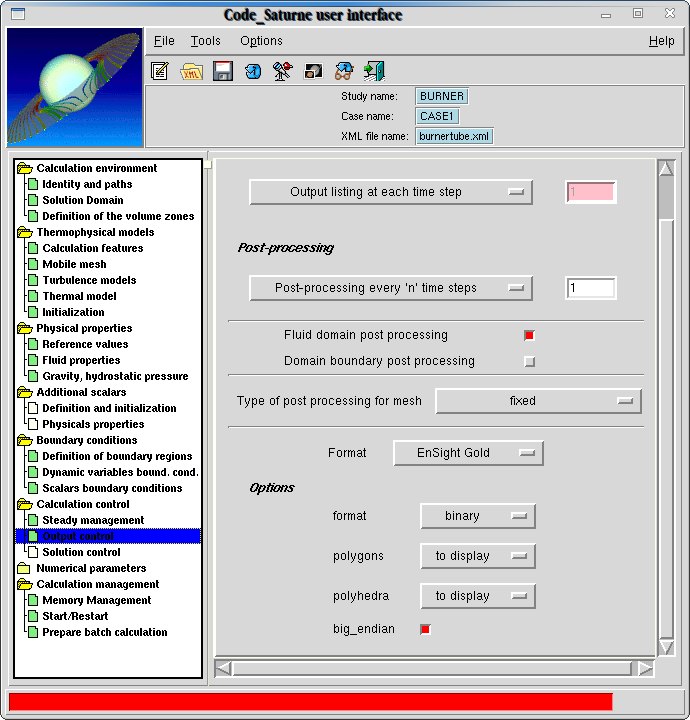Click the vertical scrollbar up arrow
Screen dimensions: 690x720
click(x=666, y=168)
